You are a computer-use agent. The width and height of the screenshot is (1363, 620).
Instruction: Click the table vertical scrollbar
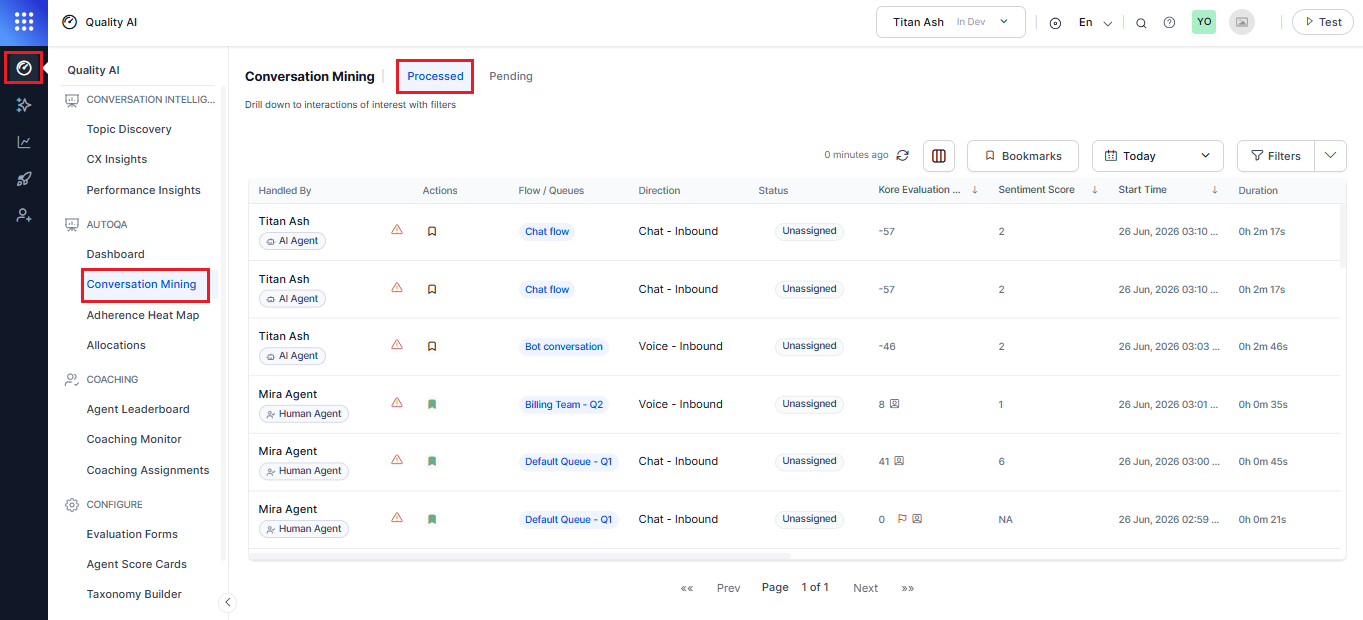(x=1343, y=235)
